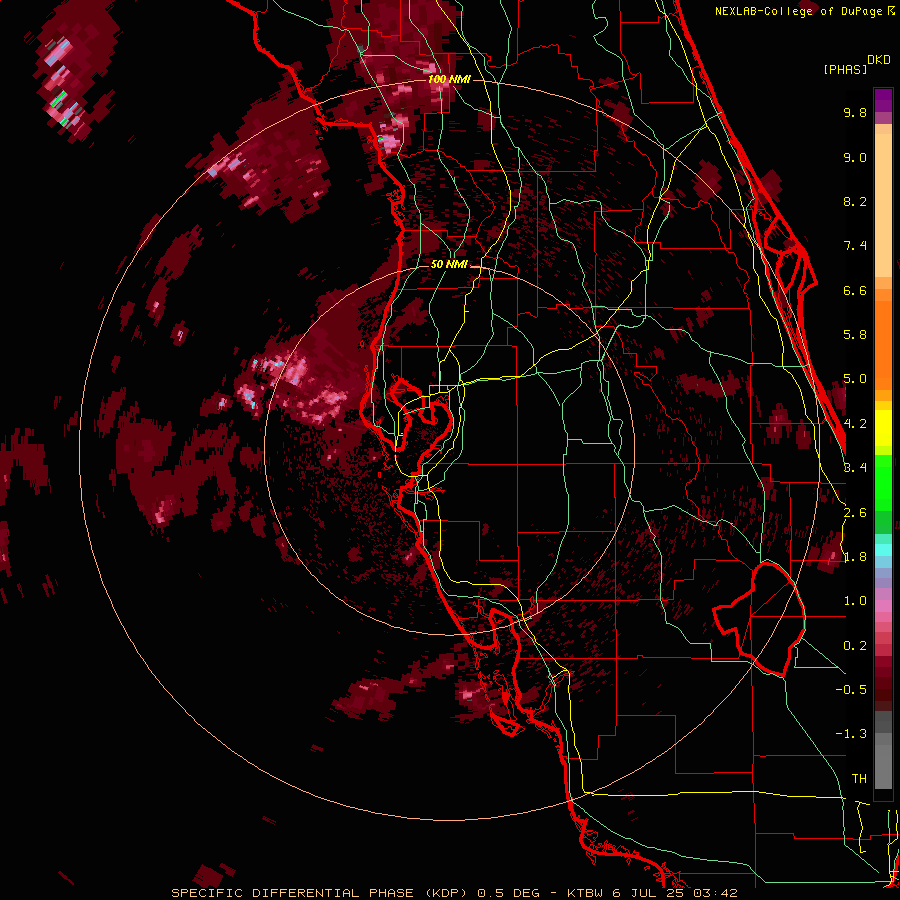Click the 2.6 scale value
This screenshot has width=900, height=900.
[855, 513]
